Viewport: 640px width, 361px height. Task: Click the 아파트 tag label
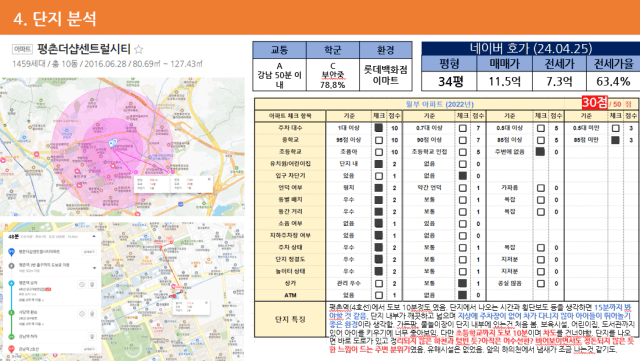[x=22, y=49]
